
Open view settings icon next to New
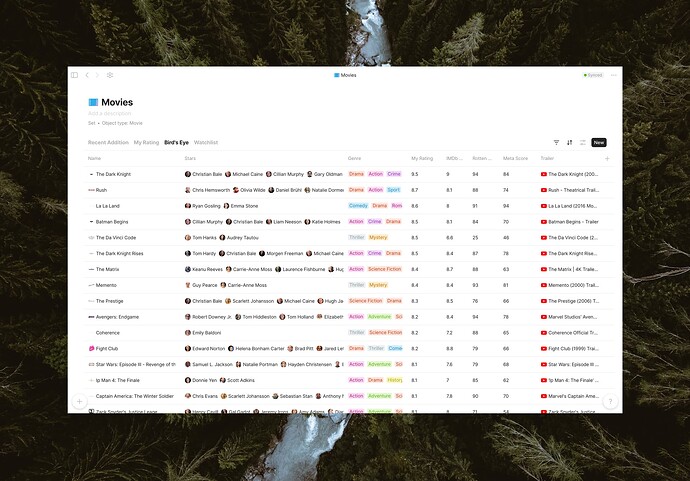pyautogui.click(x=583, y=143)
